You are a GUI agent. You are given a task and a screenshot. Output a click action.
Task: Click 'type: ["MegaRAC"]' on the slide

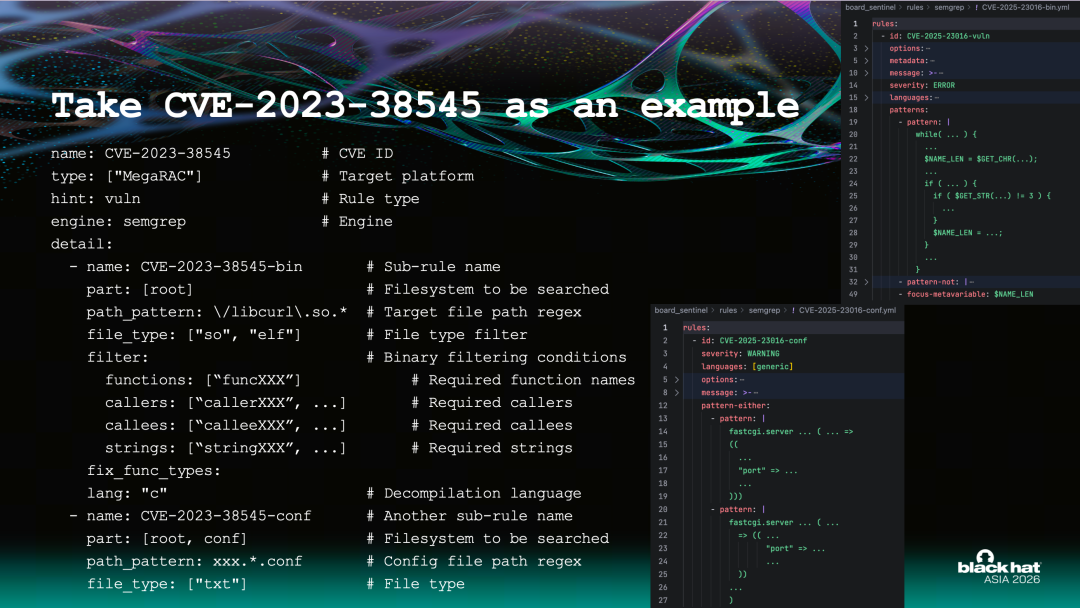pyautogui.click(x=126, y=176)
